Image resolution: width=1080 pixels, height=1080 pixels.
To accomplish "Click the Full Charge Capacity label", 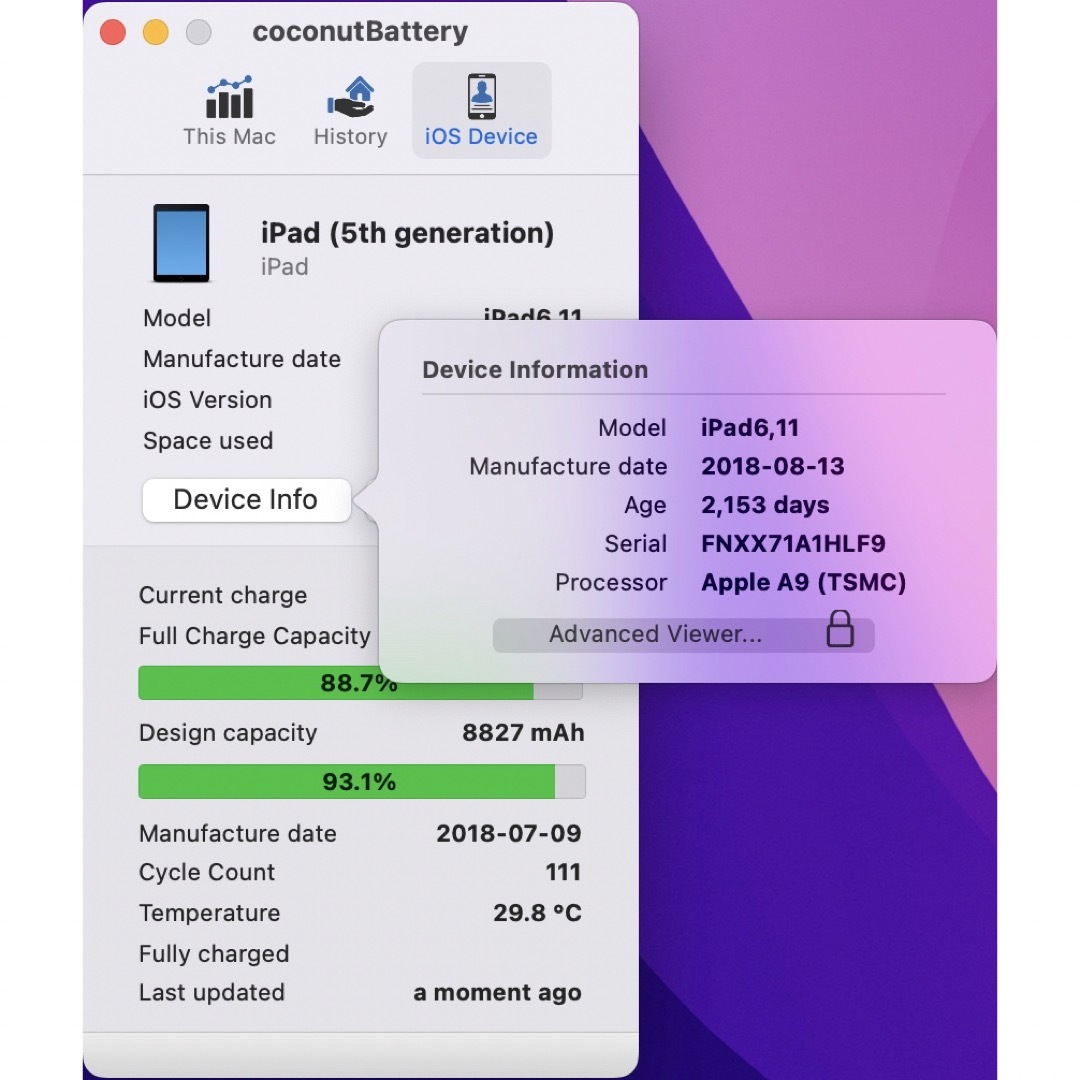I will pos(255,636).
